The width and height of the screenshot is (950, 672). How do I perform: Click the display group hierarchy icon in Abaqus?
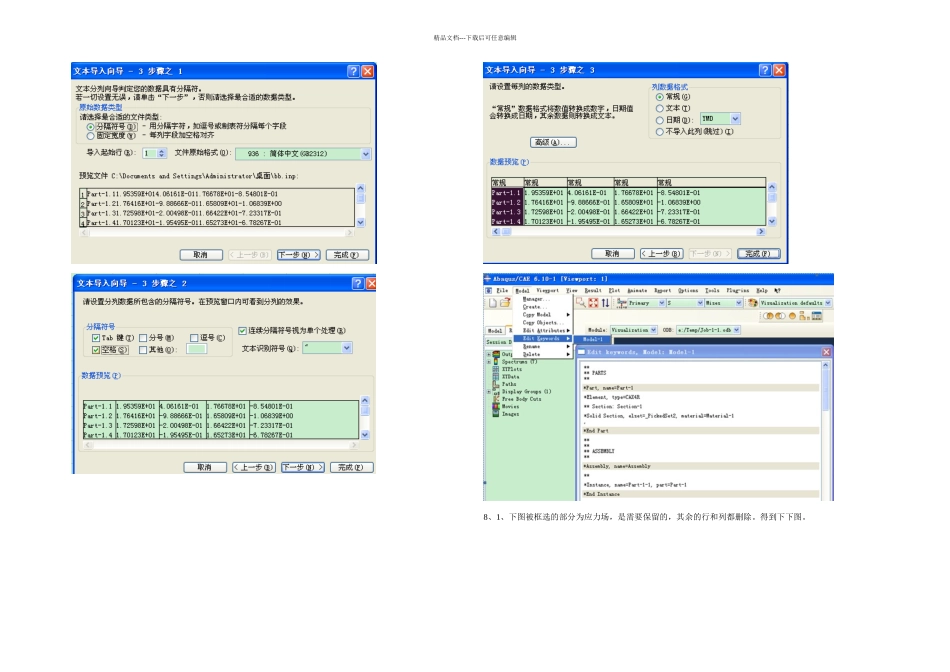(804, 316)
